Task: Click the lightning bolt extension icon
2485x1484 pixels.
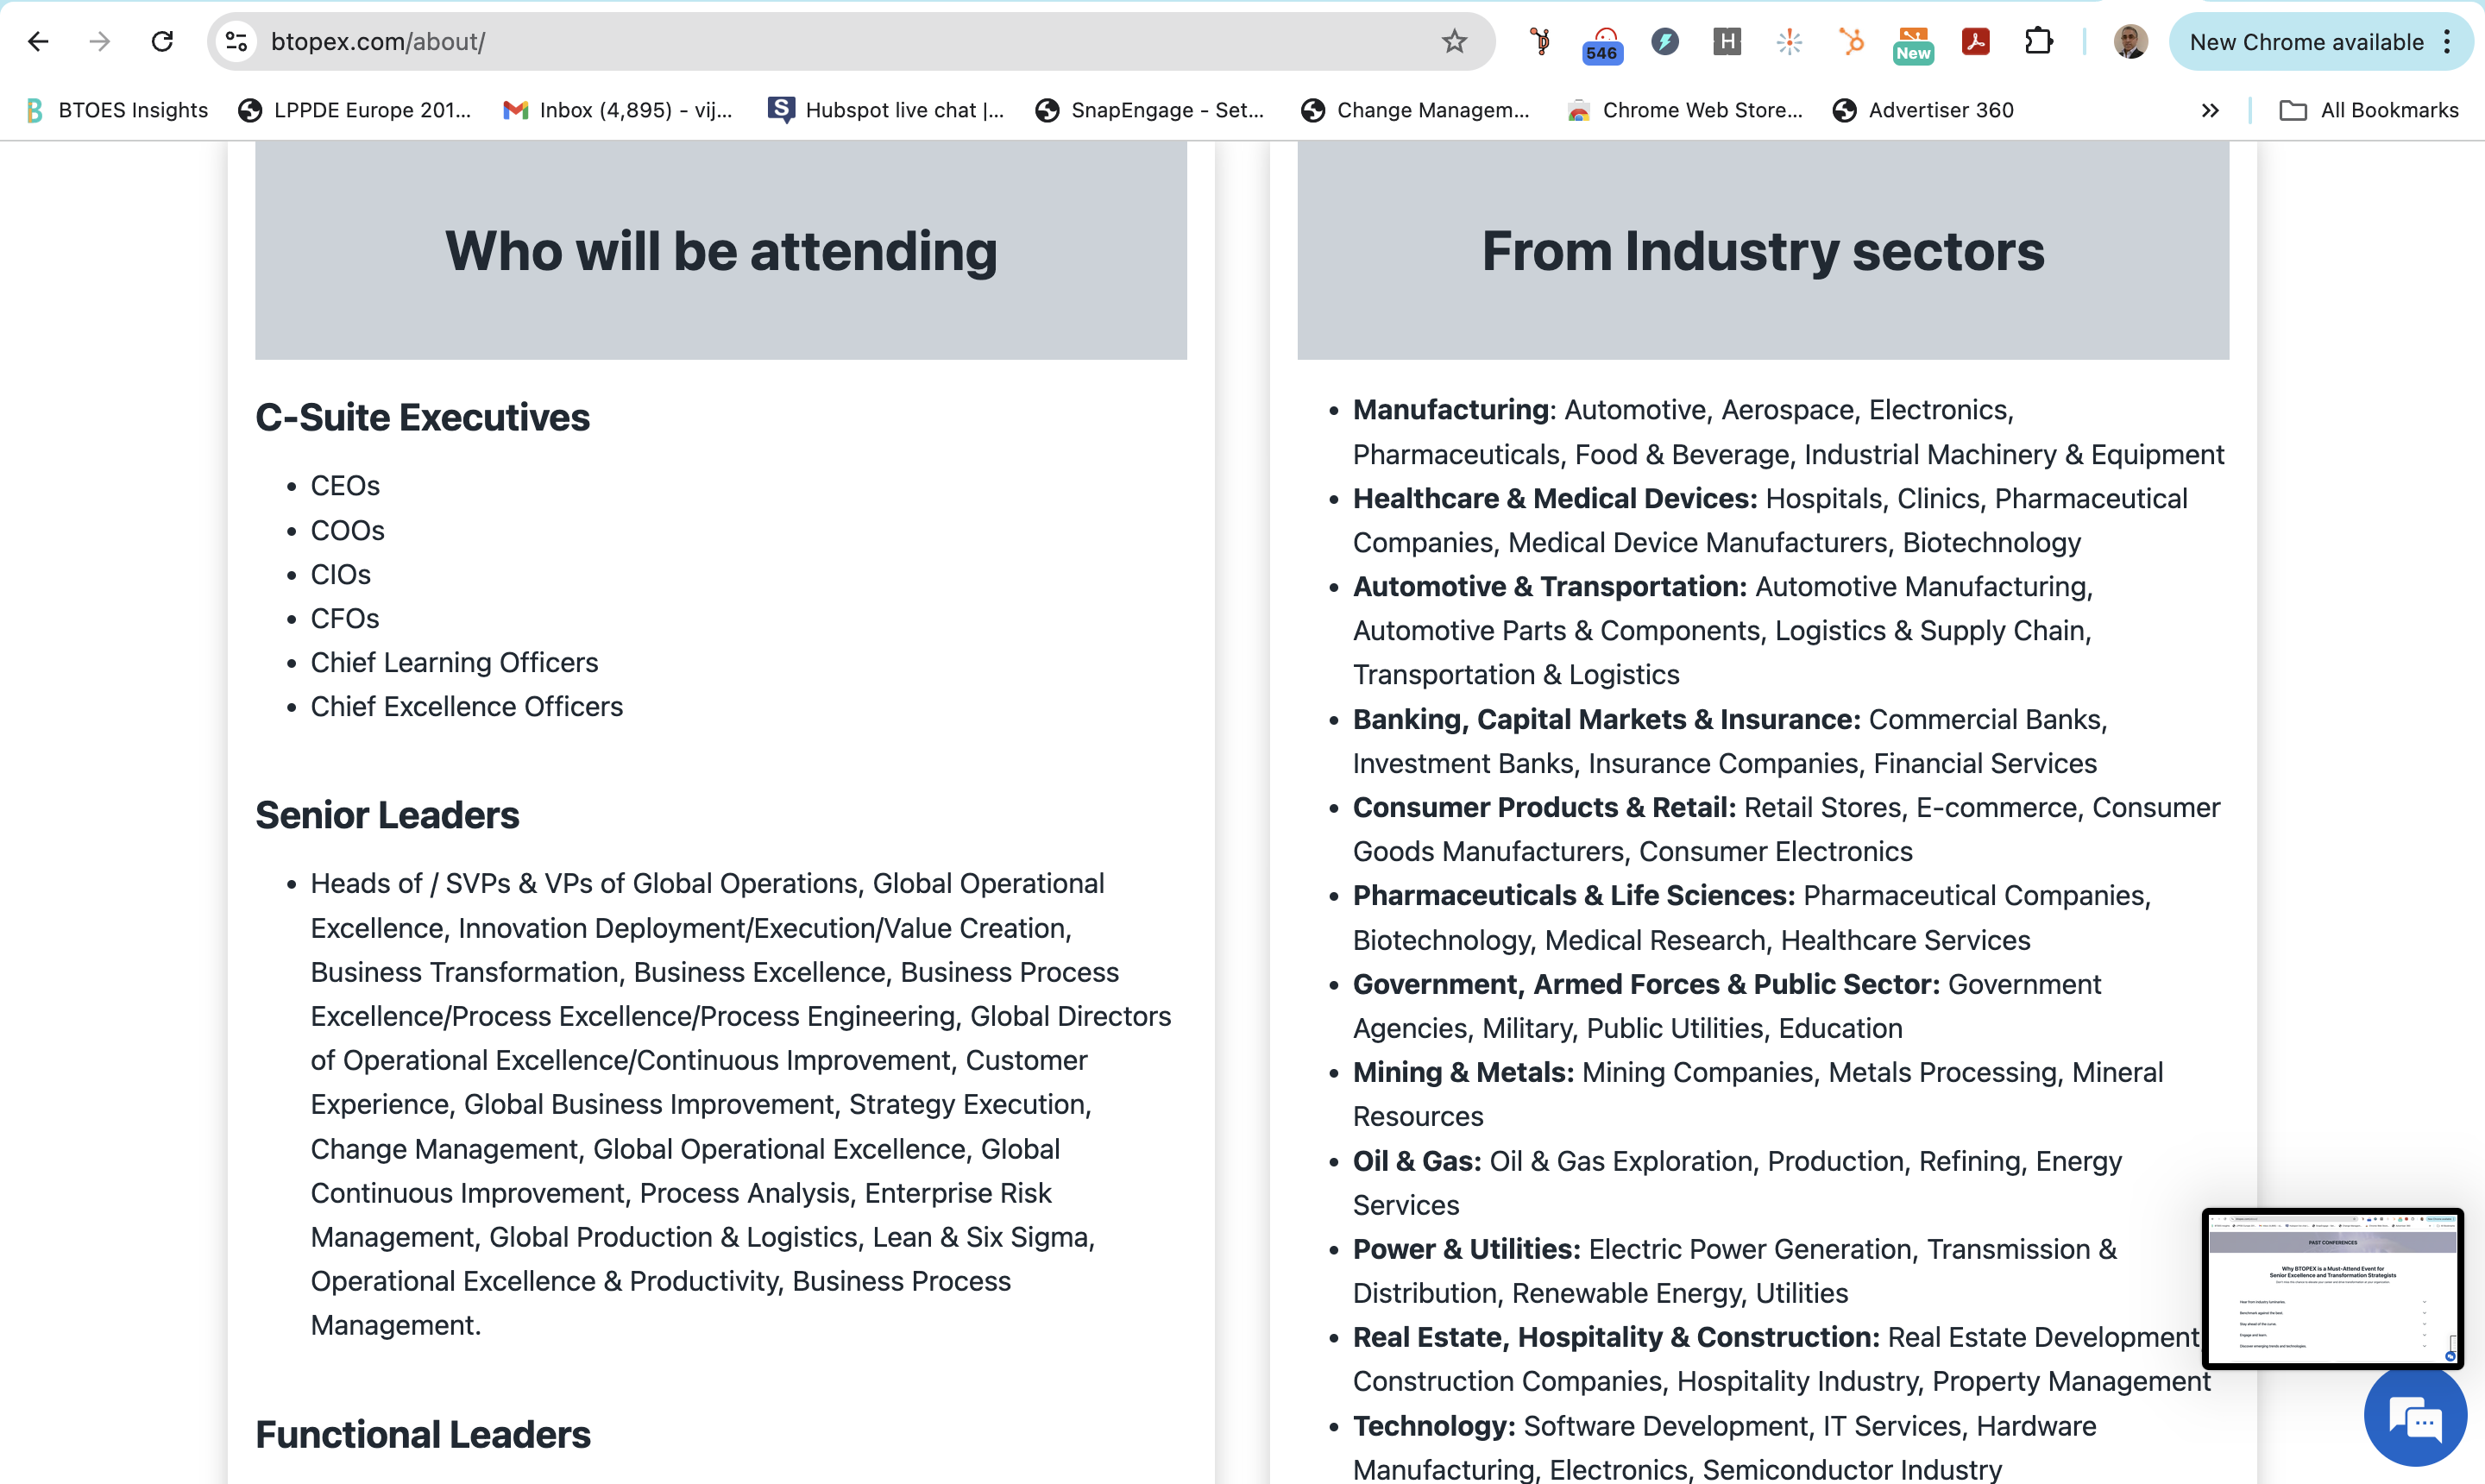Action: coord(1665,42)
